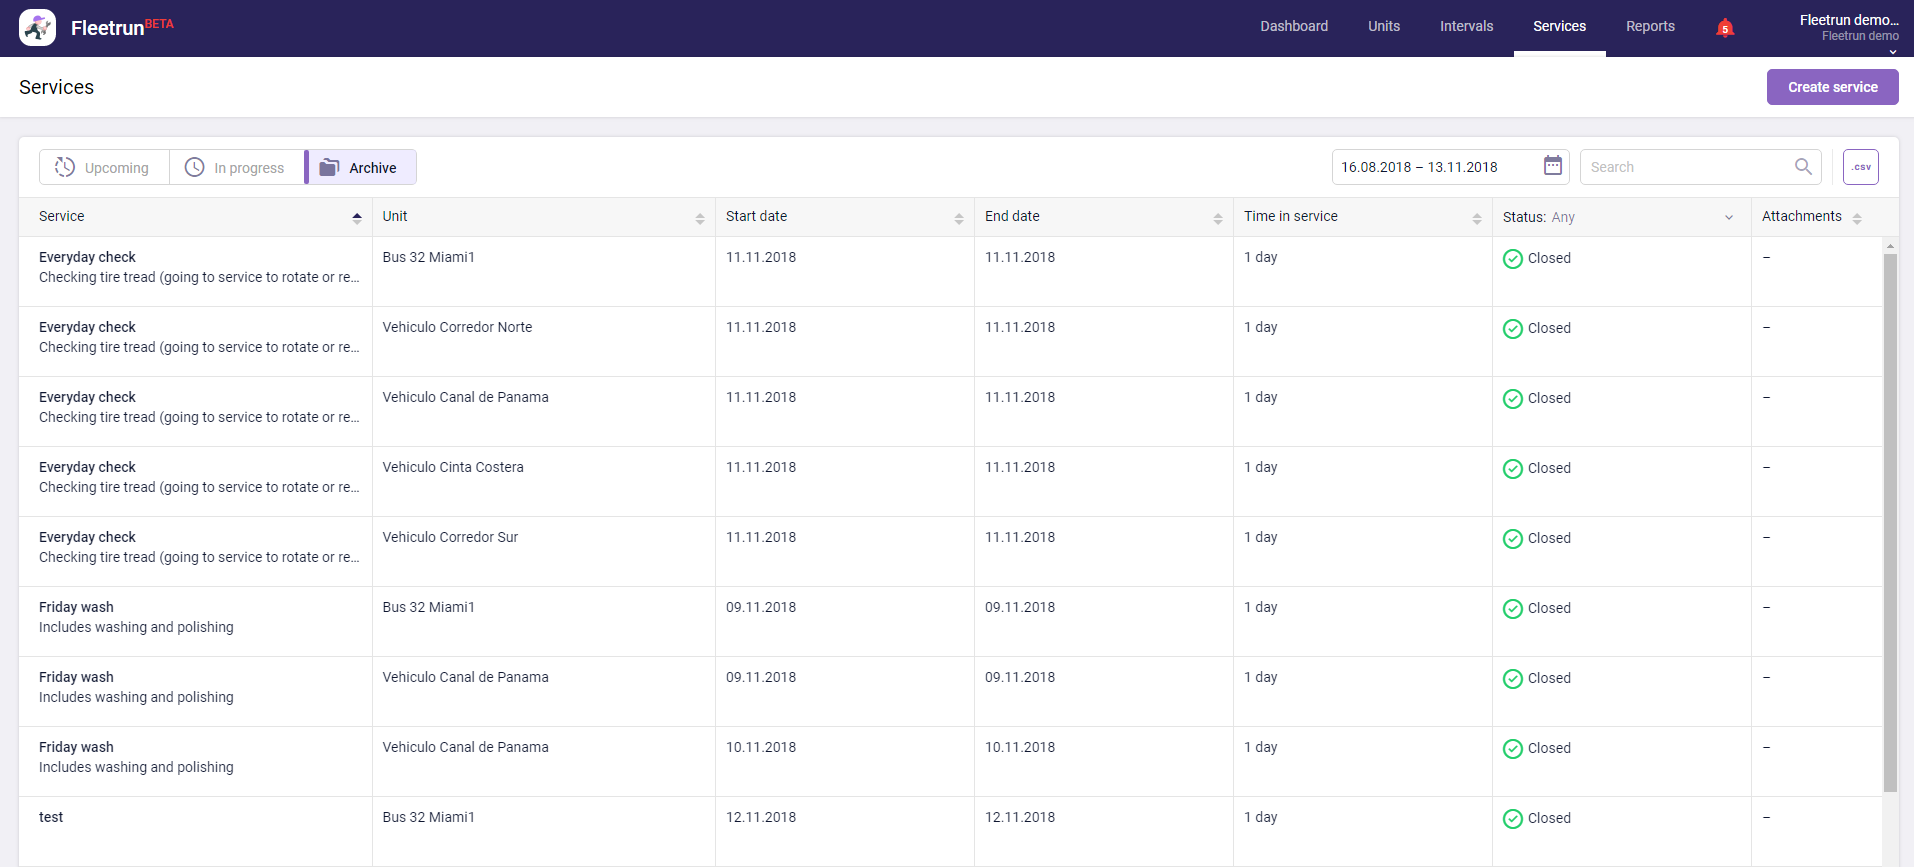Click the vertical table scrollbar
The image size is (1914, 867).
click(x=1889, y=520)
